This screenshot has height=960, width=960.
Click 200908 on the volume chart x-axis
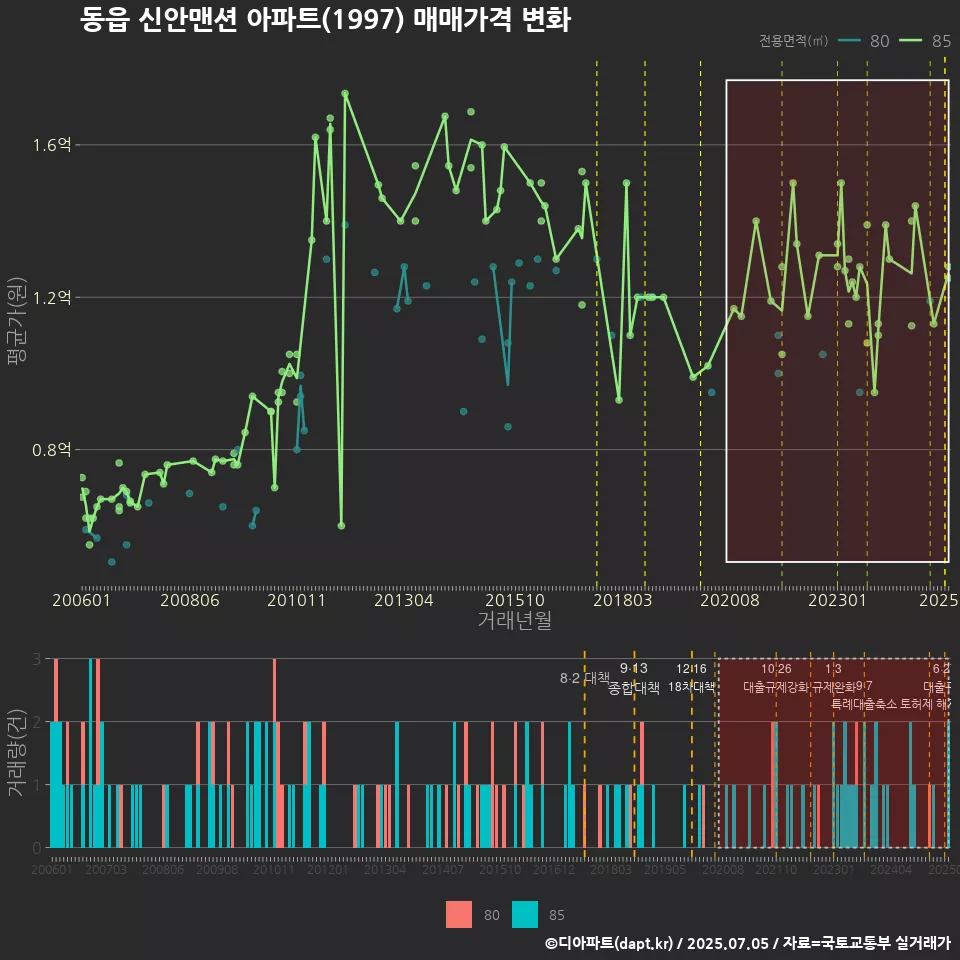point(217,869)
